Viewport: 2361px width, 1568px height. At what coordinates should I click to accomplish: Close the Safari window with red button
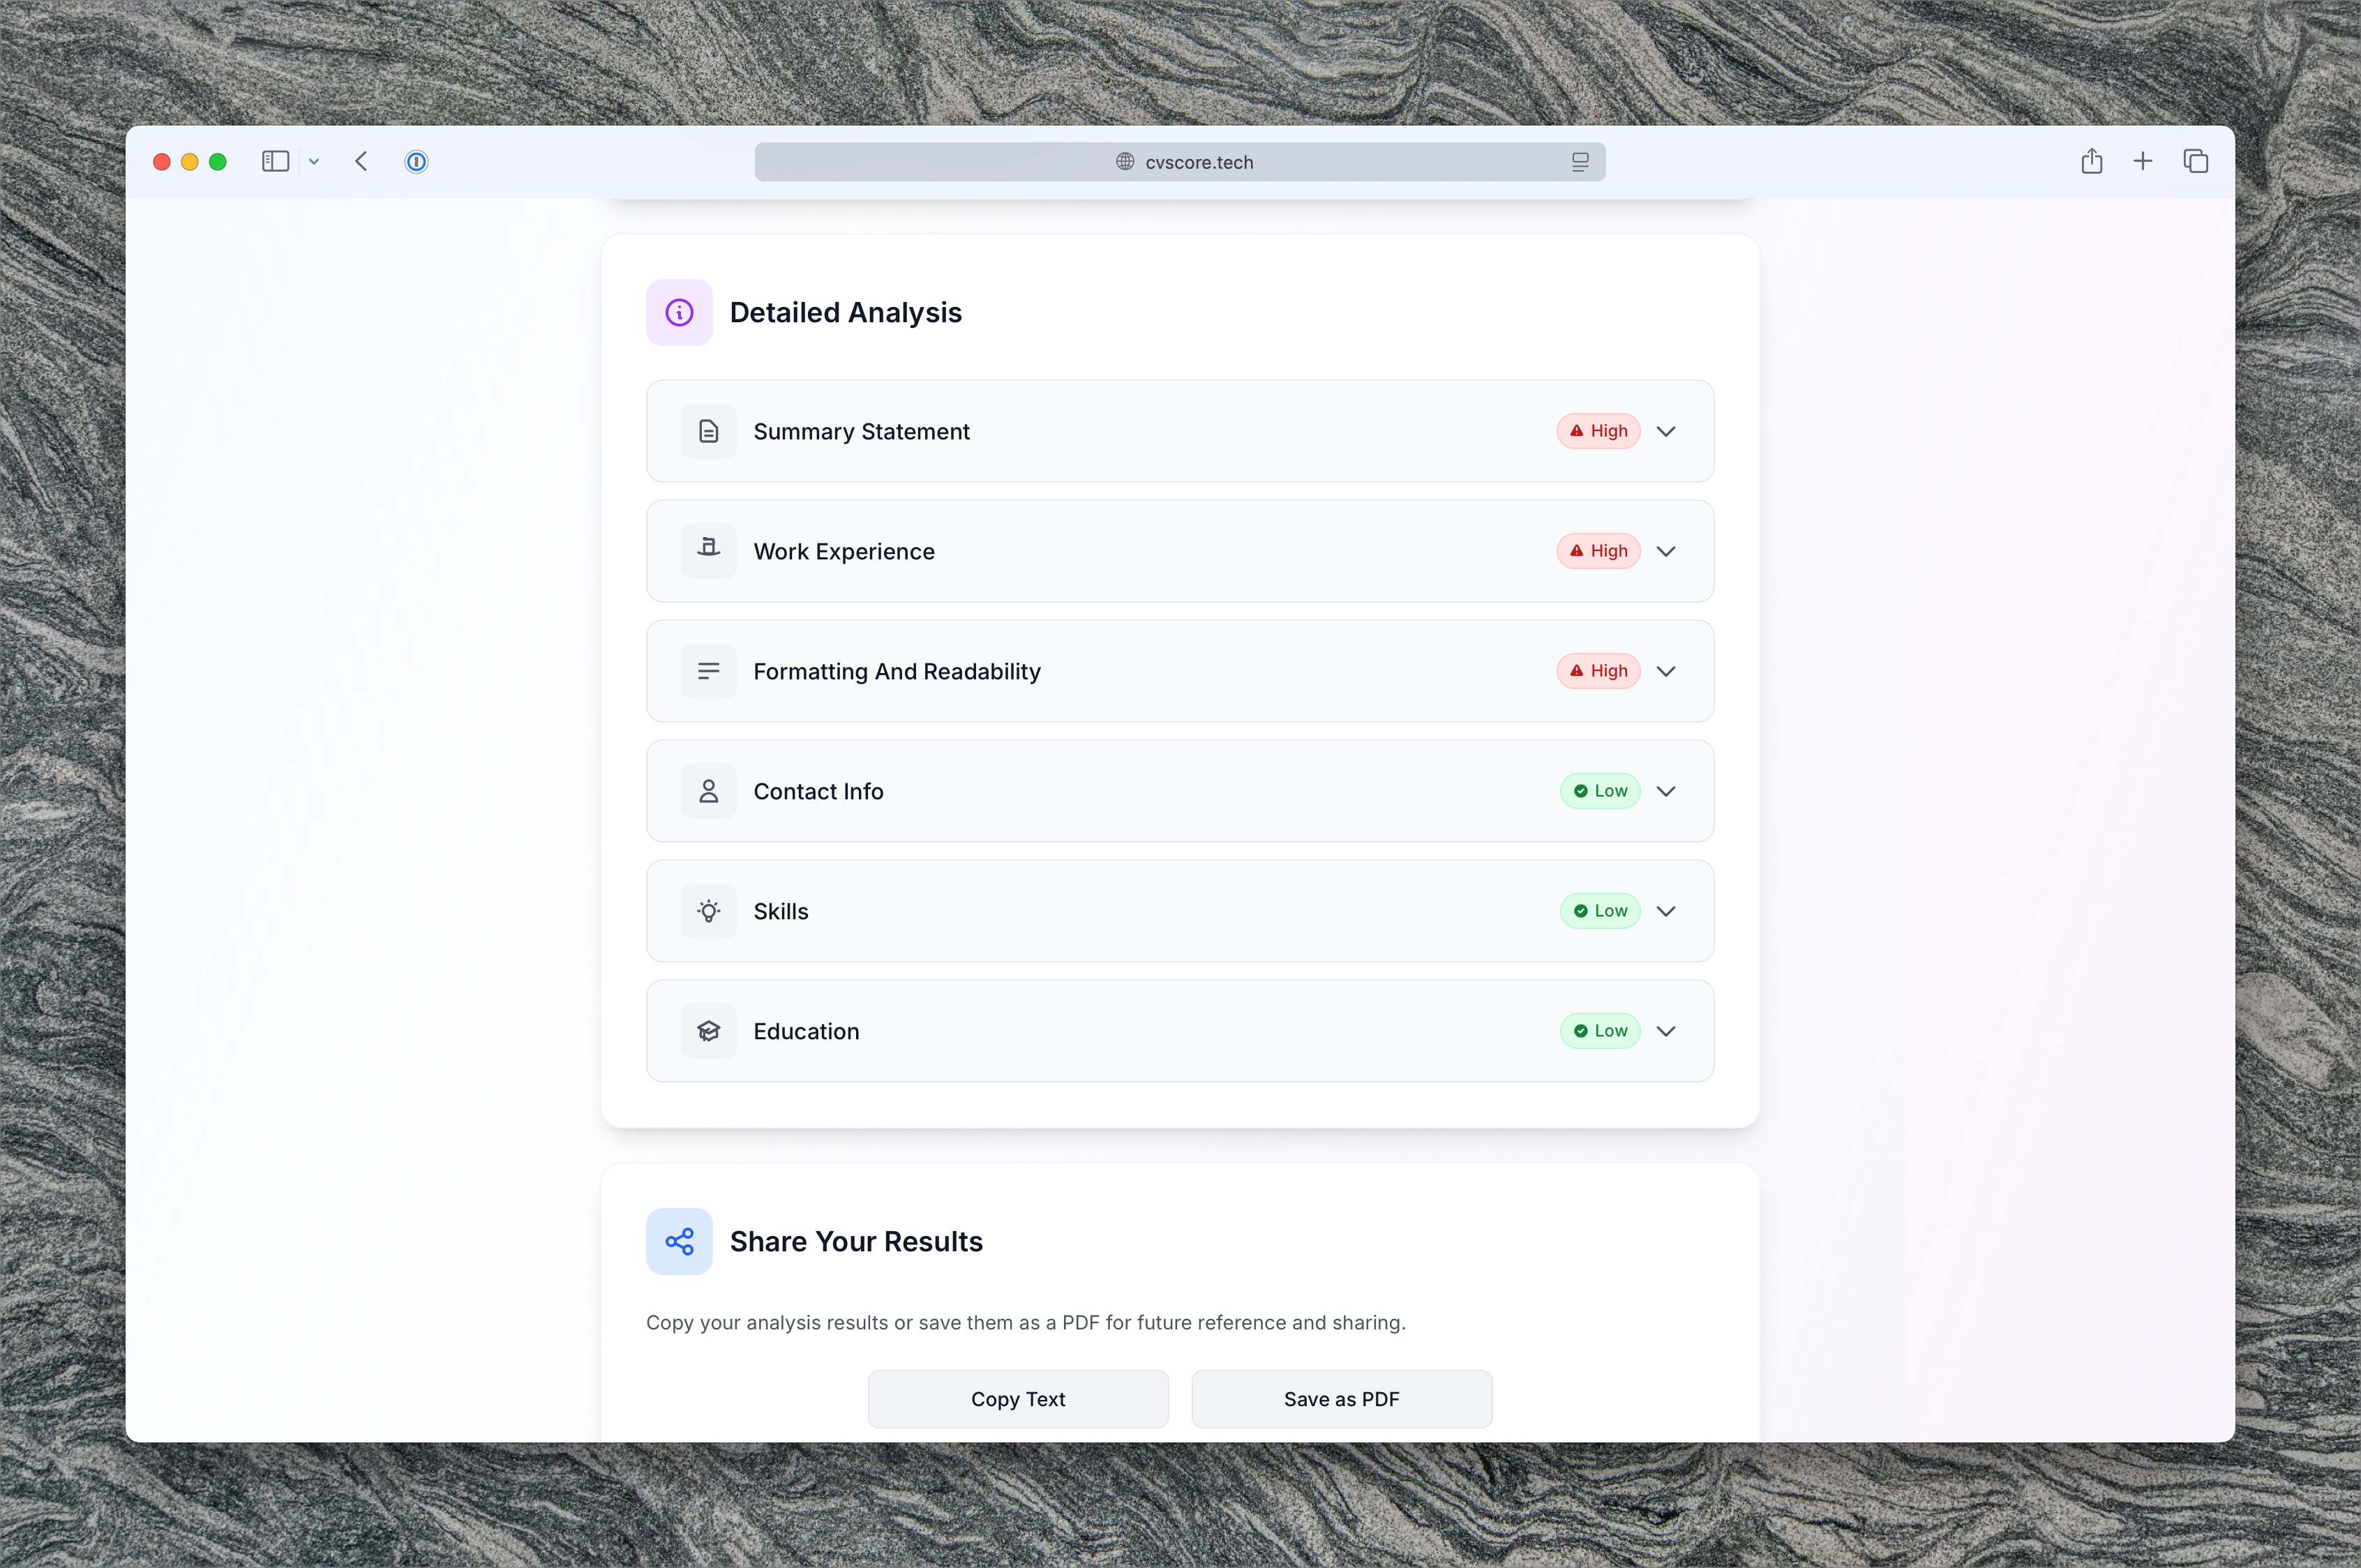pyautogui.click(x=161, y=161)
